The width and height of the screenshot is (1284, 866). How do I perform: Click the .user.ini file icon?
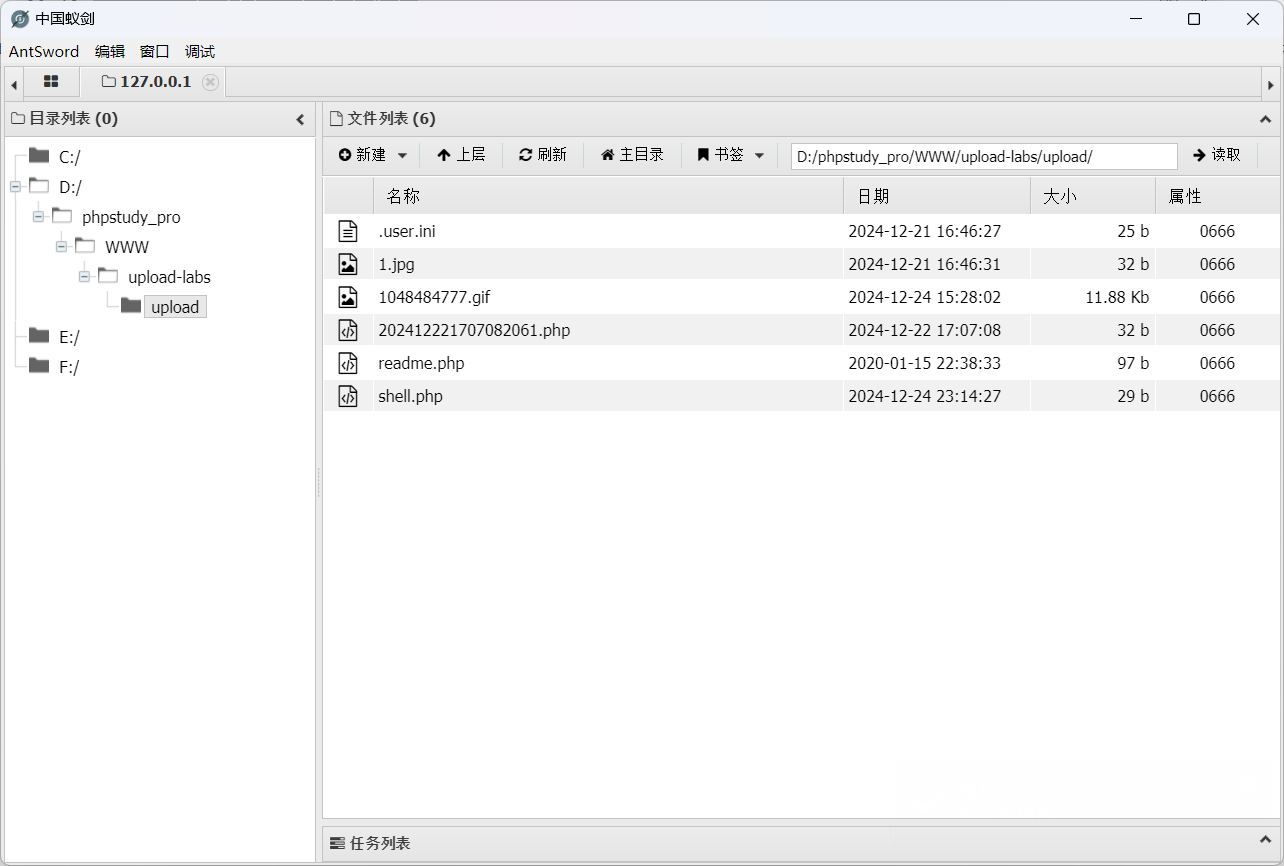[x=347, y=231]
